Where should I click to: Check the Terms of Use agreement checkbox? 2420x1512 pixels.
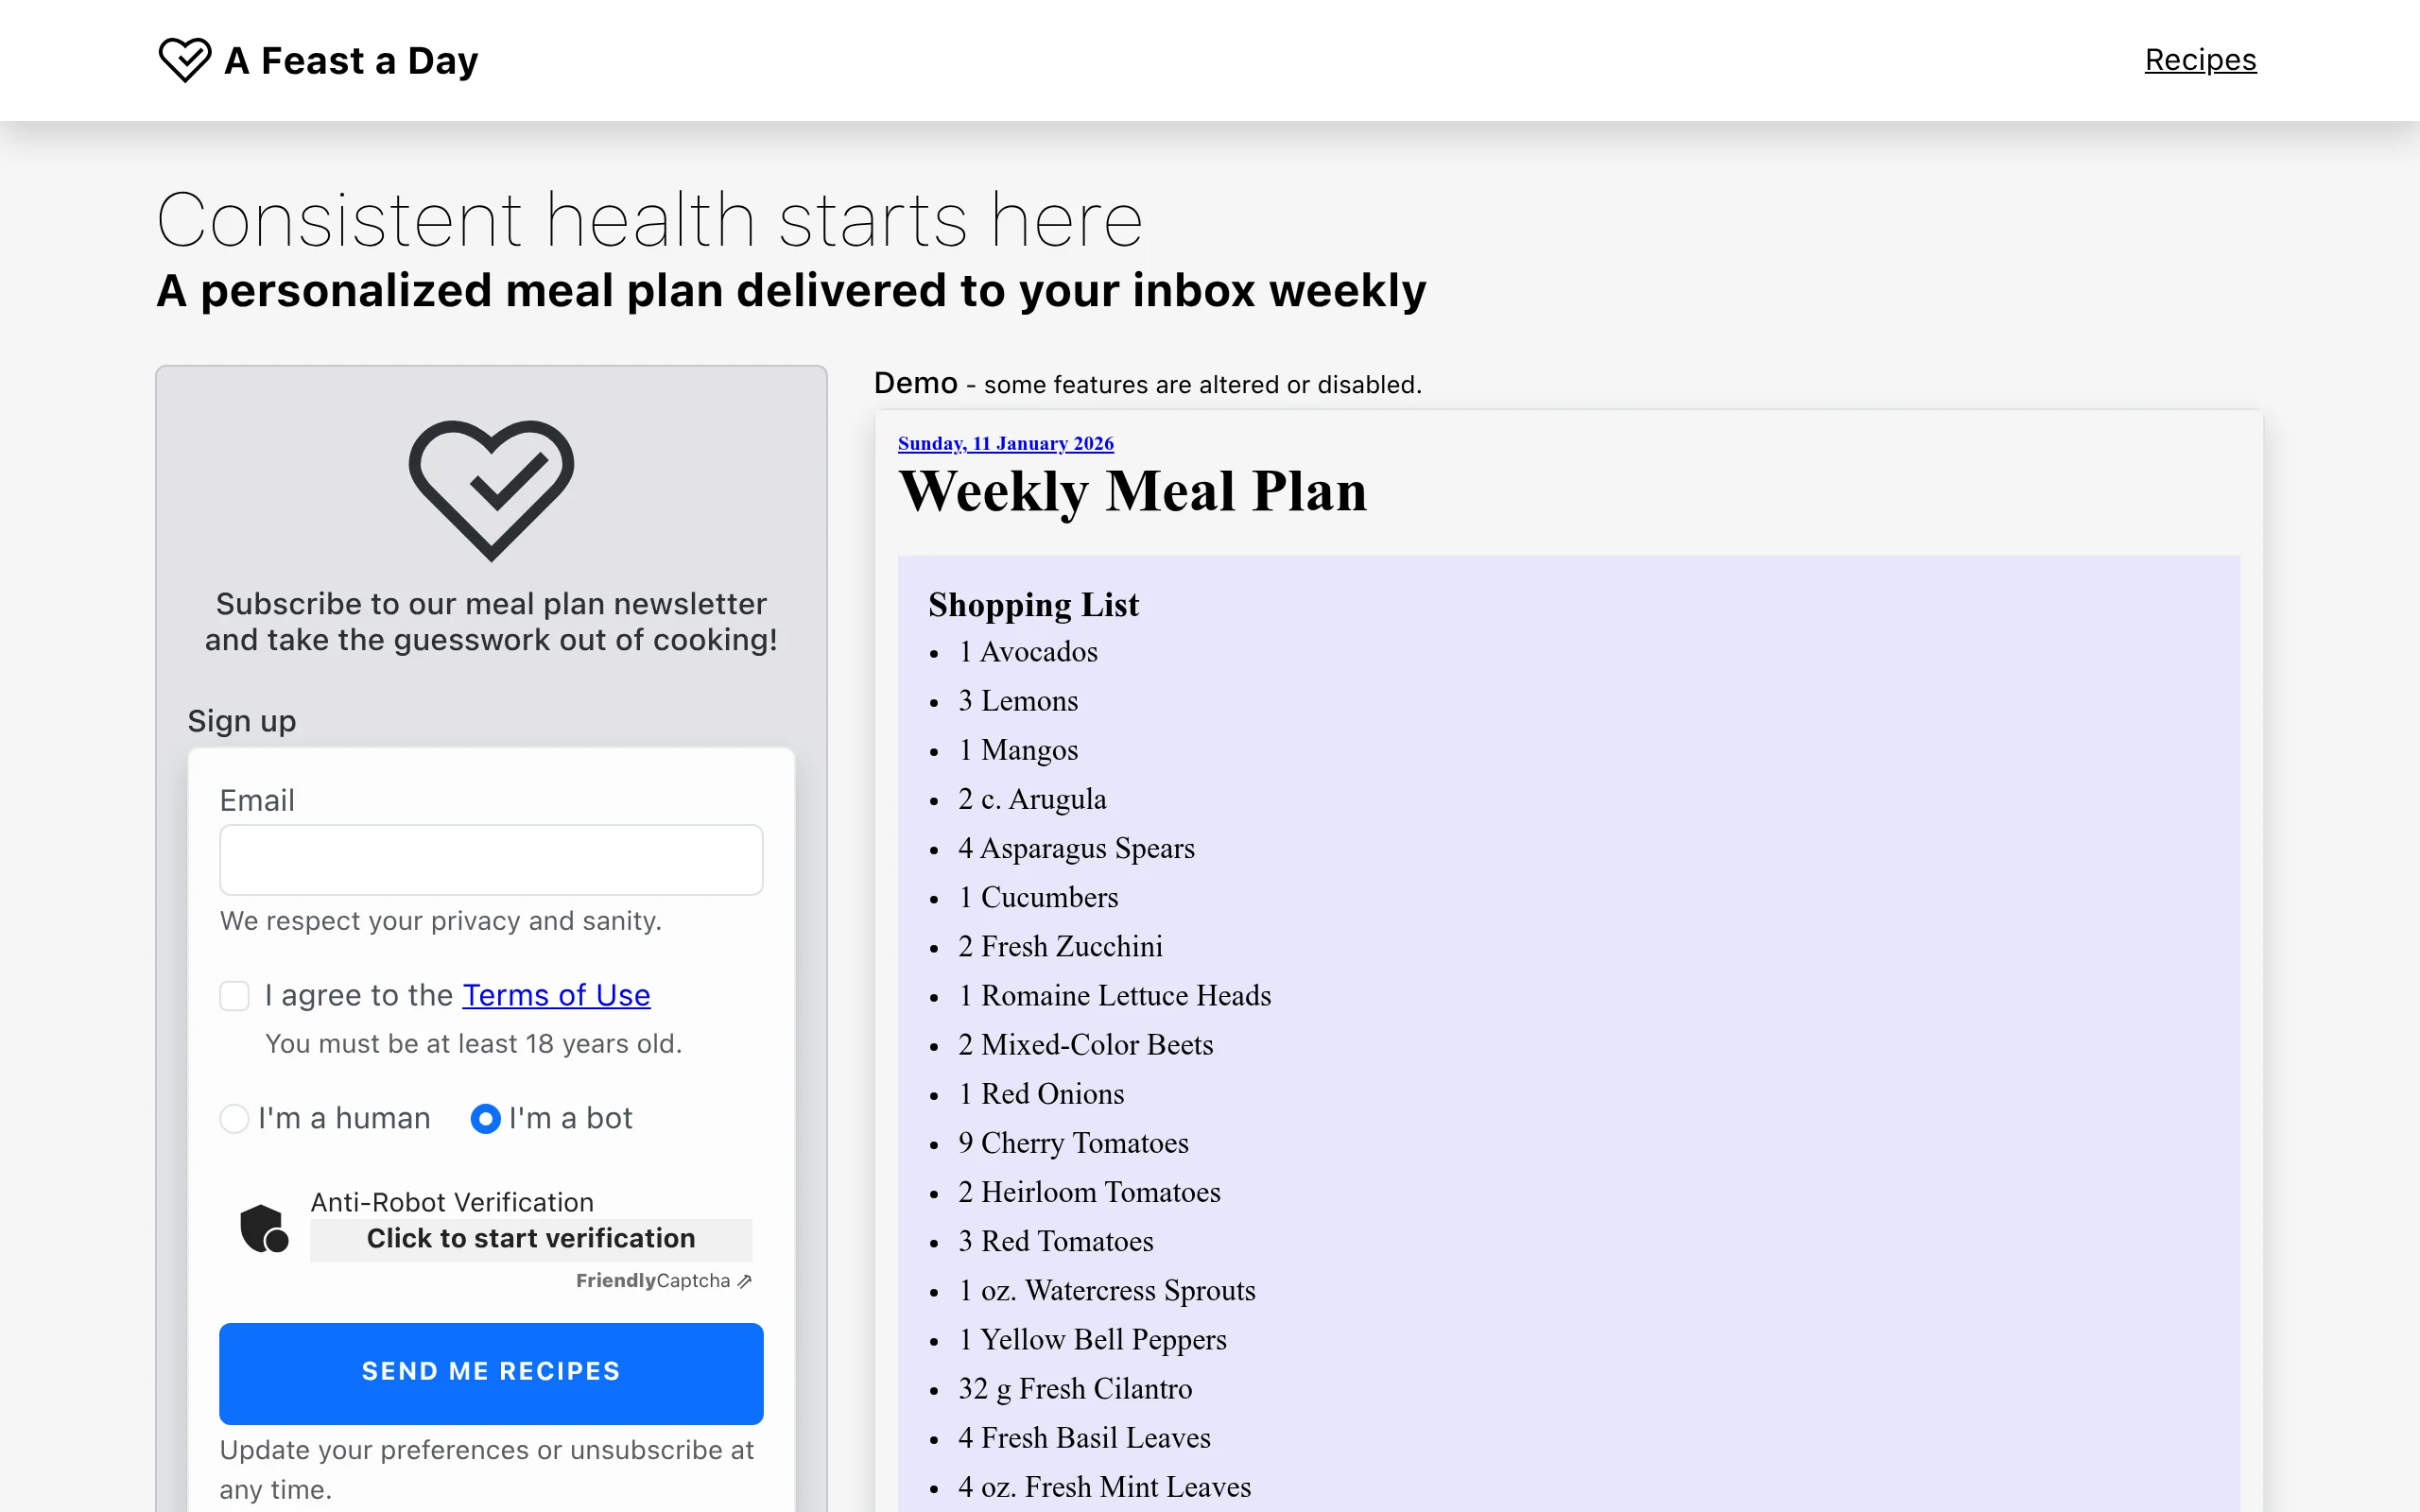point(234,996)
